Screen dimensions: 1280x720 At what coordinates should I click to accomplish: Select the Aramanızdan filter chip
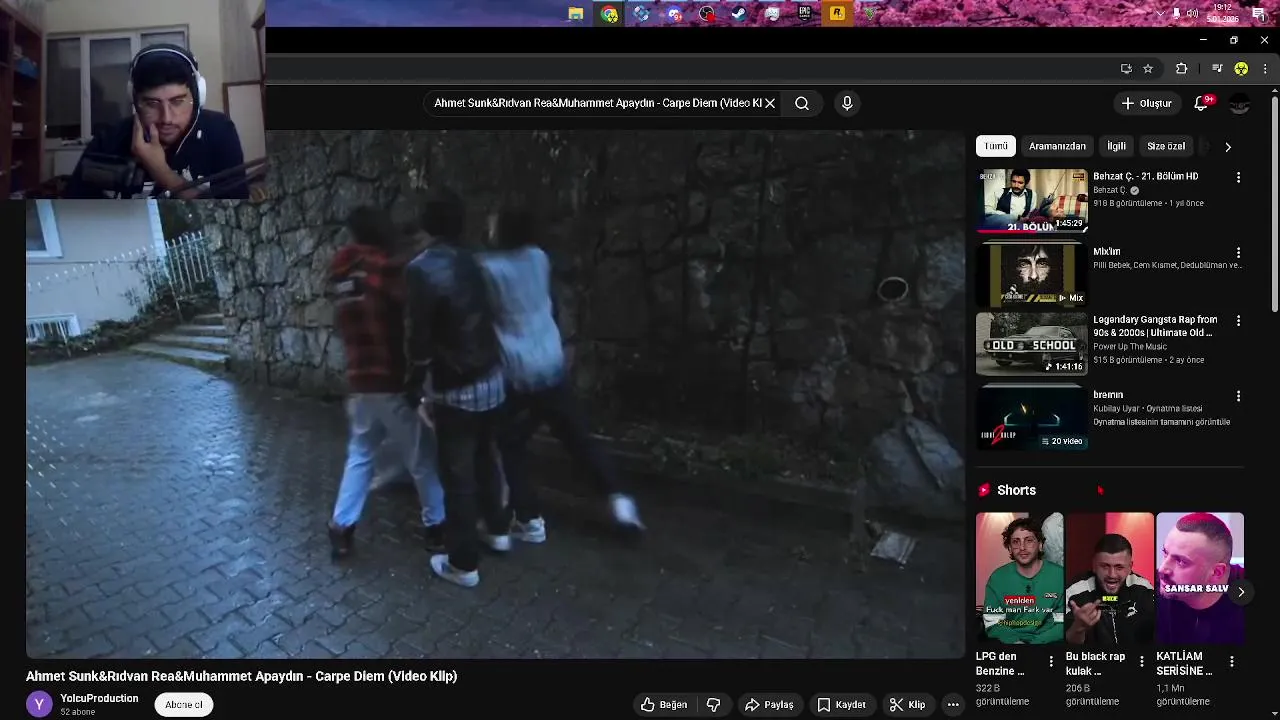click(x=1057, y=146)
